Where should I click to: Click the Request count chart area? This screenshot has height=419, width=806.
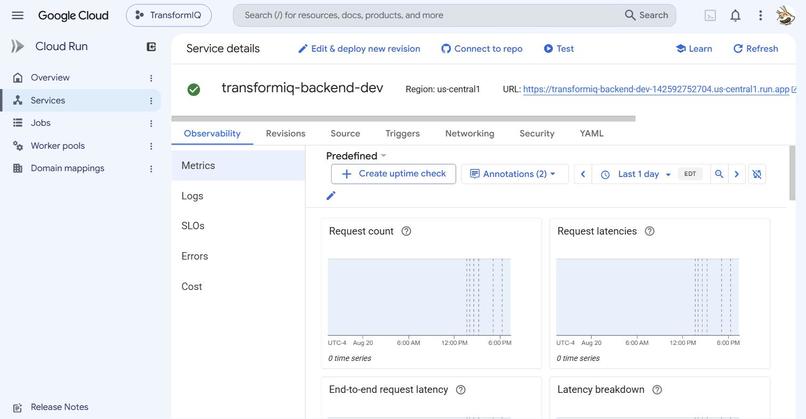click(x=419, y=297)
